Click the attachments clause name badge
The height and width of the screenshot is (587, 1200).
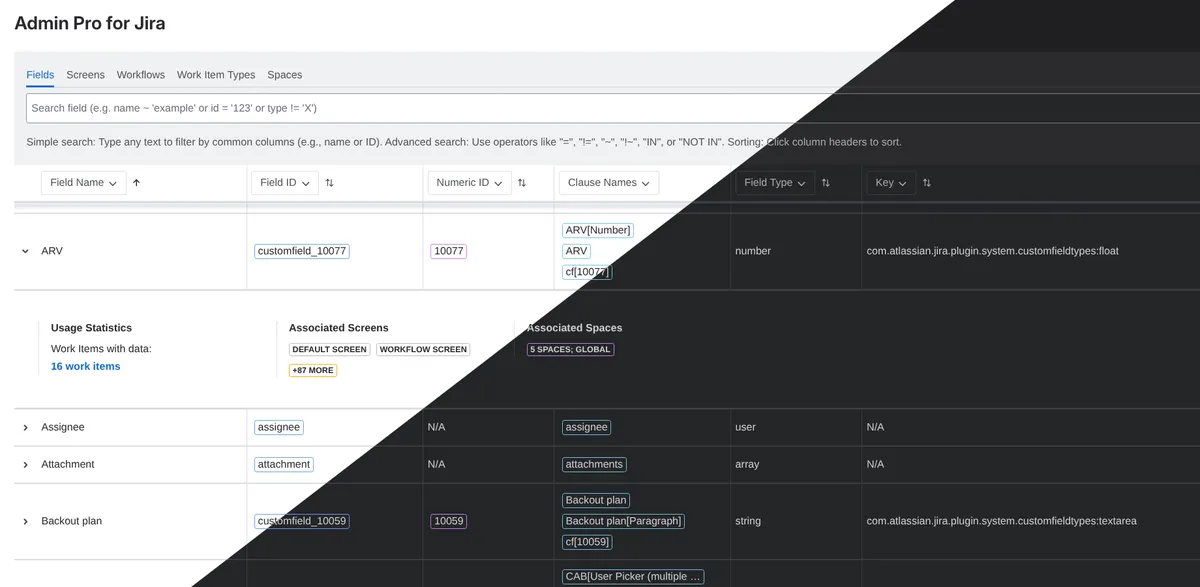point(595,464)
